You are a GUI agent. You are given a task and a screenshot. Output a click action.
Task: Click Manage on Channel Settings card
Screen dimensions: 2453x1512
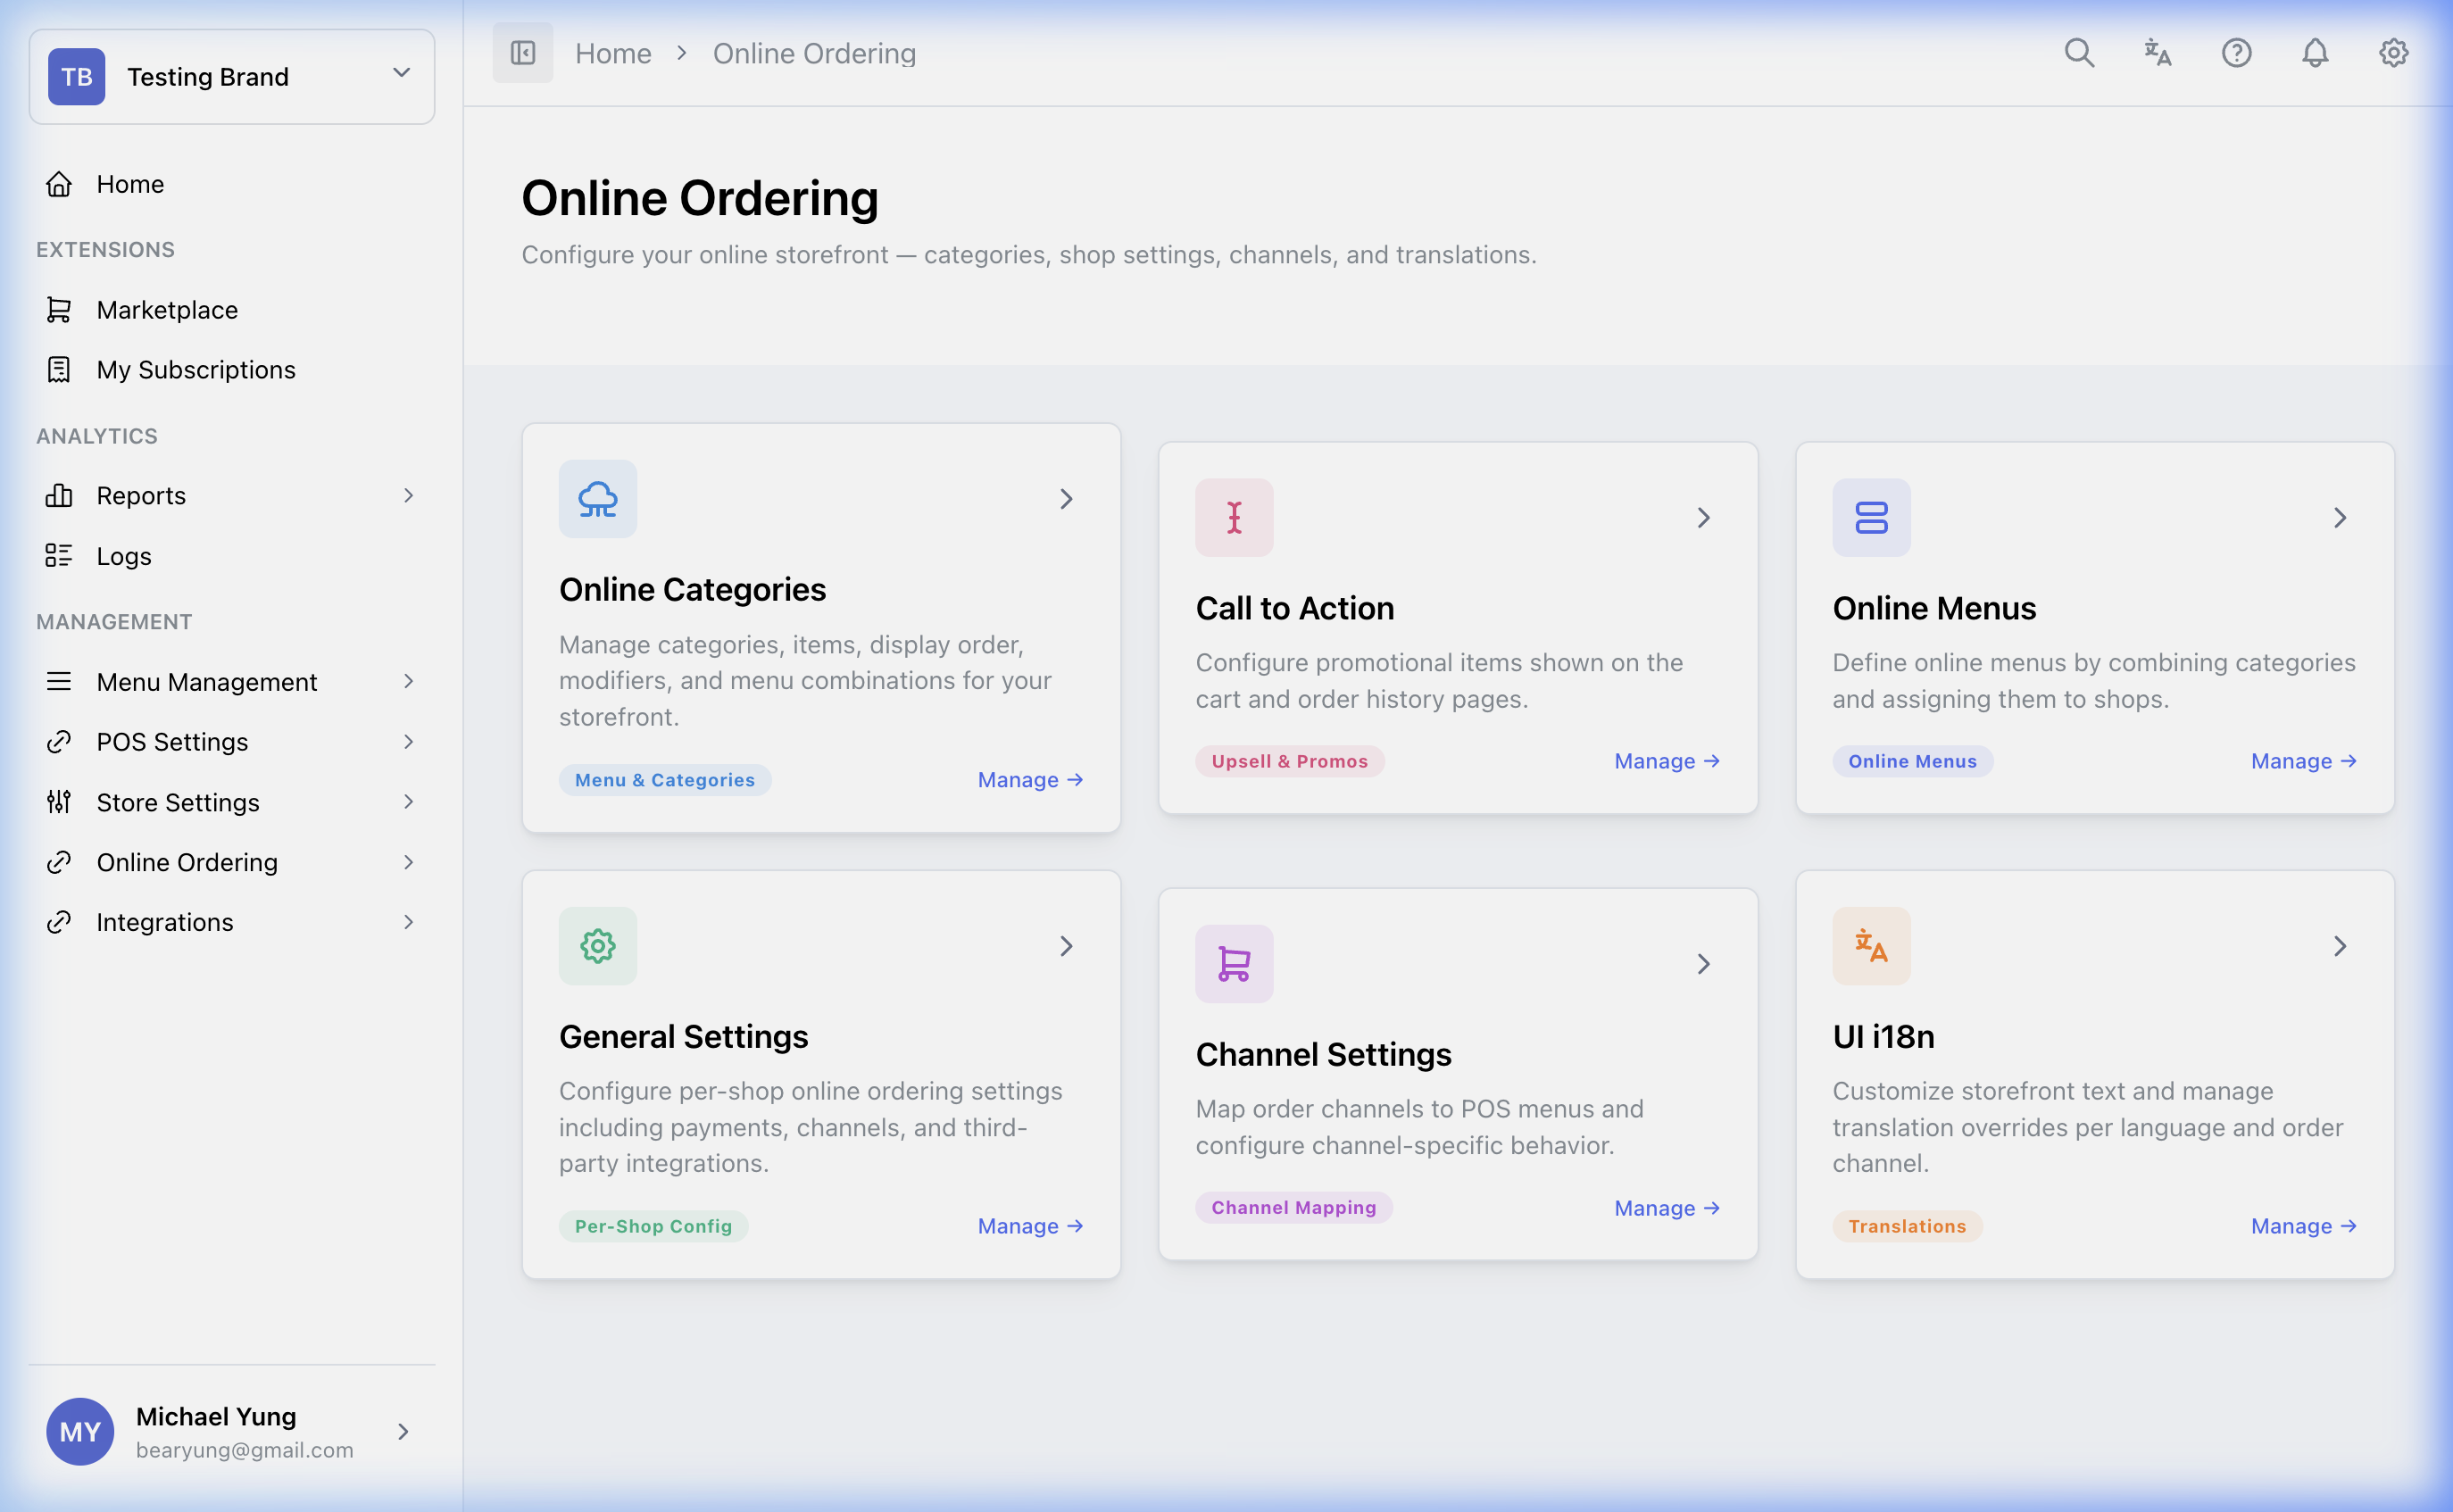(x=1666, y=1208)
